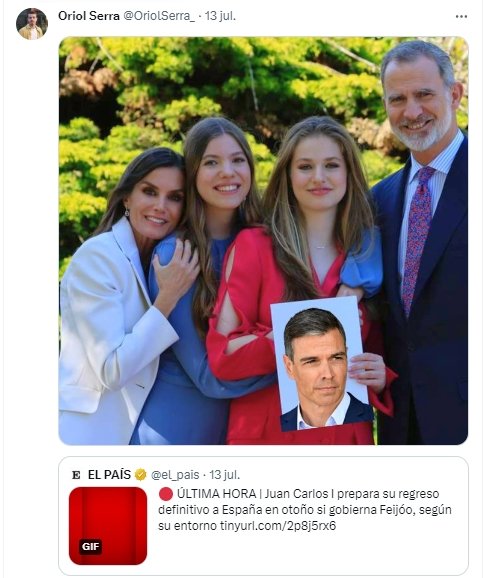Play the red GIF thumbnail

tap(108, 526)
